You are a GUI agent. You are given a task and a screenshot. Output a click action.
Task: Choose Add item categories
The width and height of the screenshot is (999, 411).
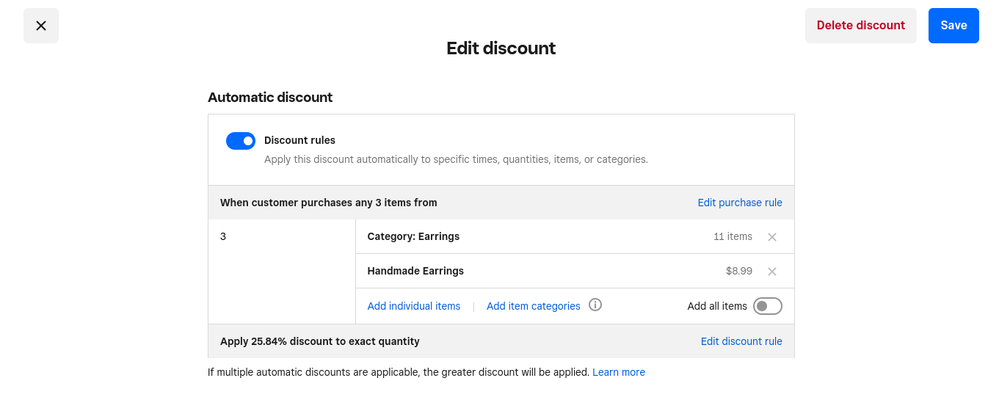click(533, 306)
